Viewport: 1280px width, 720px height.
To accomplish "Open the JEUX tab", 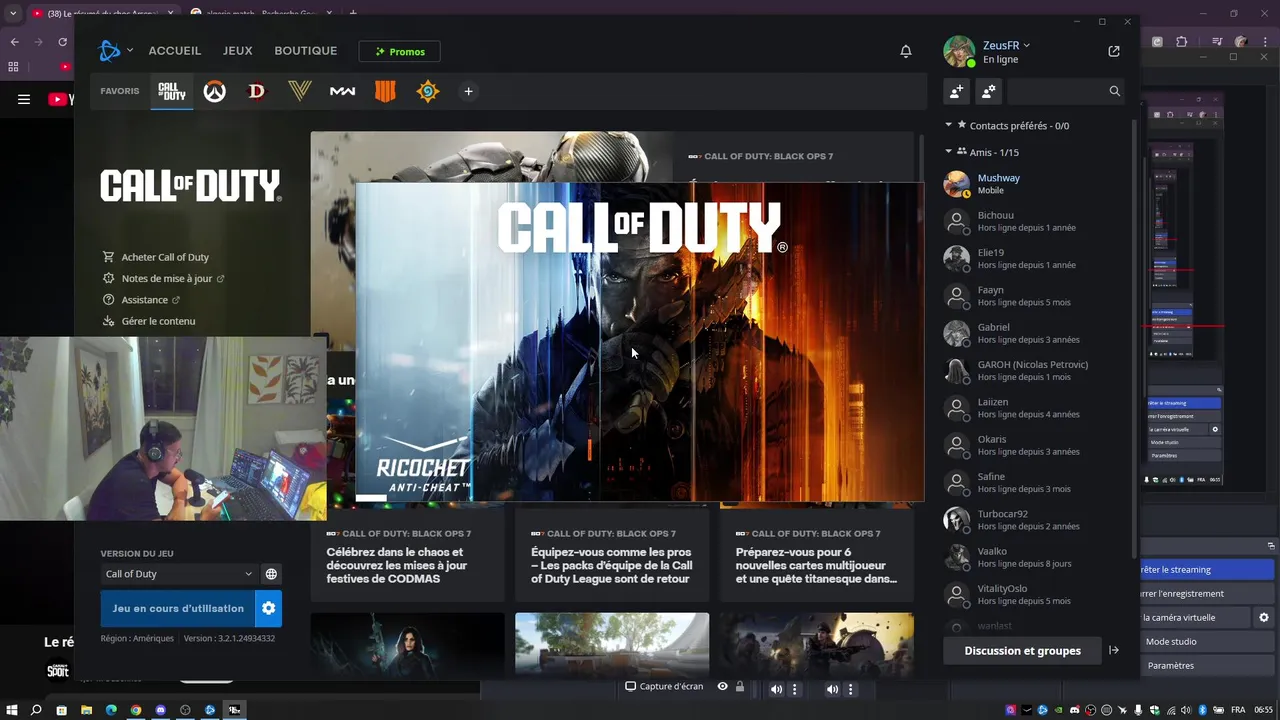I will pyautogui.click(x=238, y=51).
